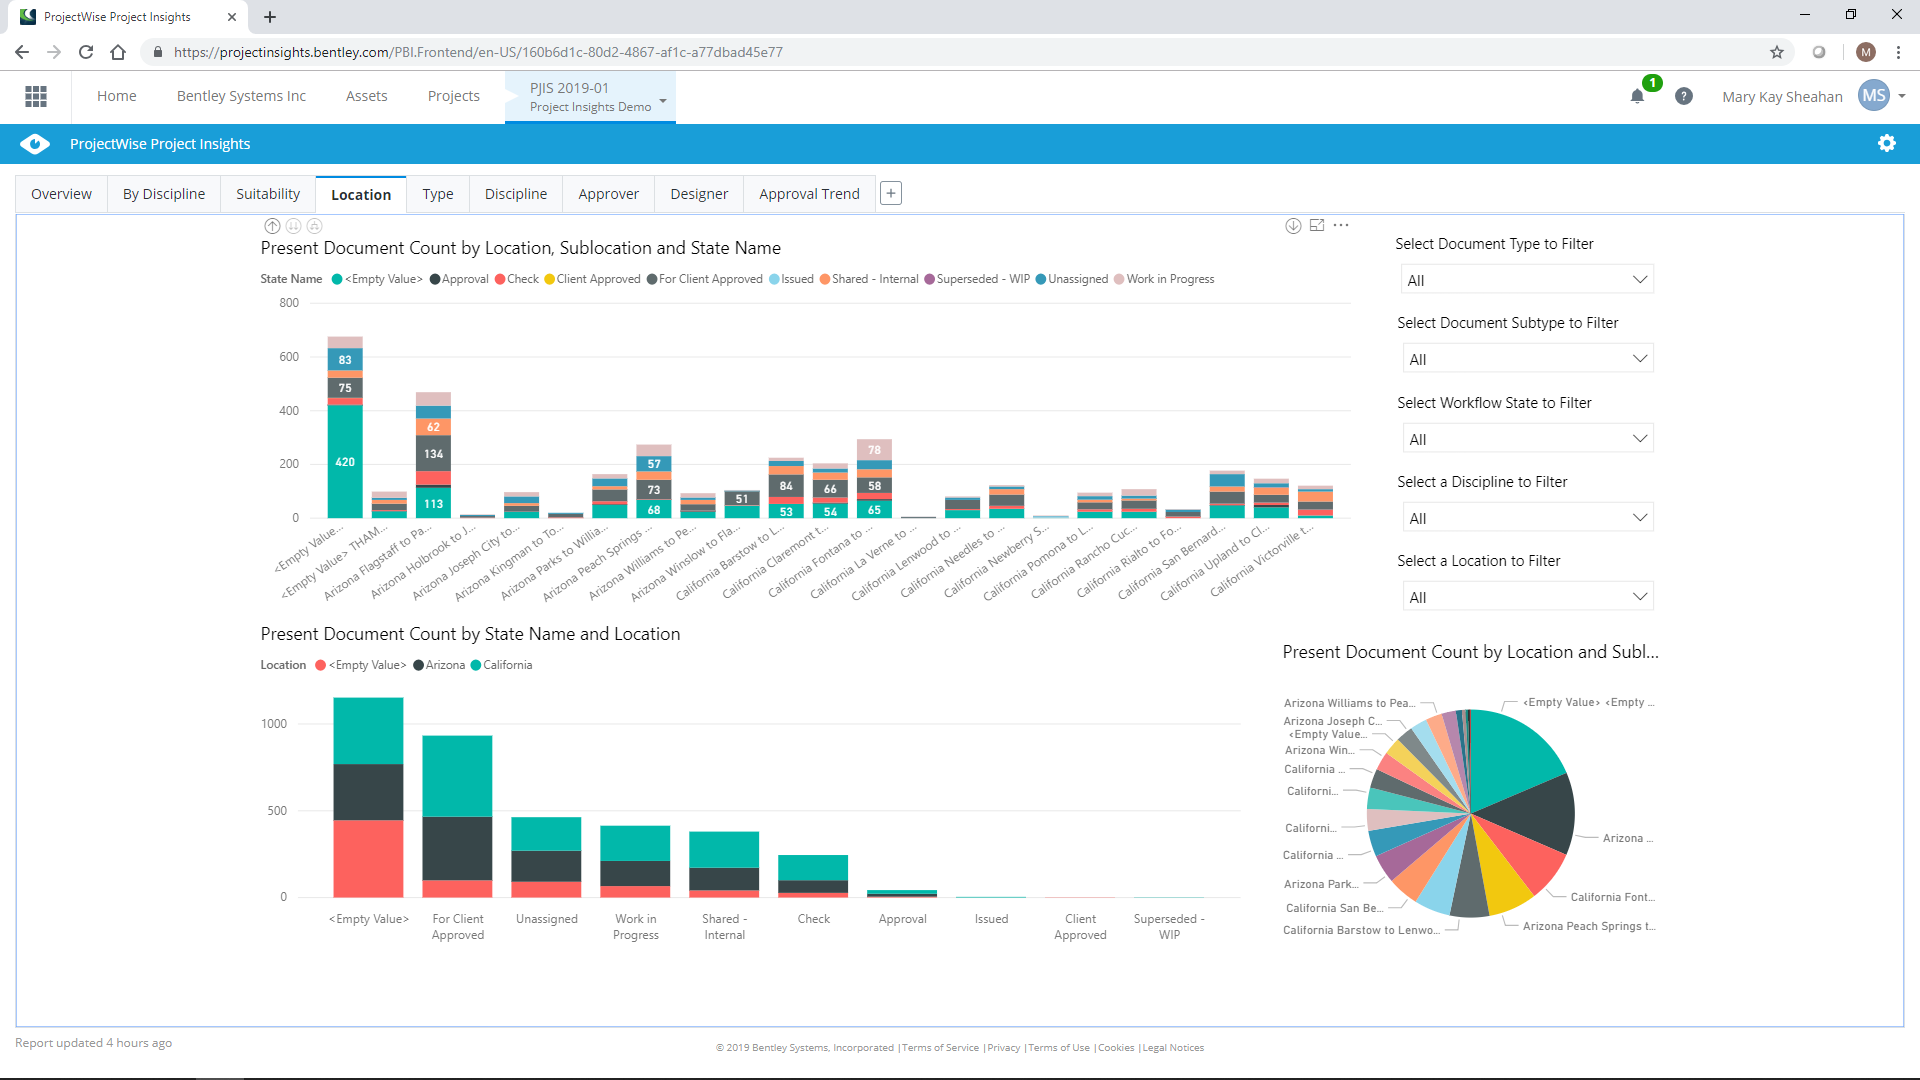This screenshot has height=1080, width=1920.
Task: Open the Projects navigation link
Action: click(454, 96)
